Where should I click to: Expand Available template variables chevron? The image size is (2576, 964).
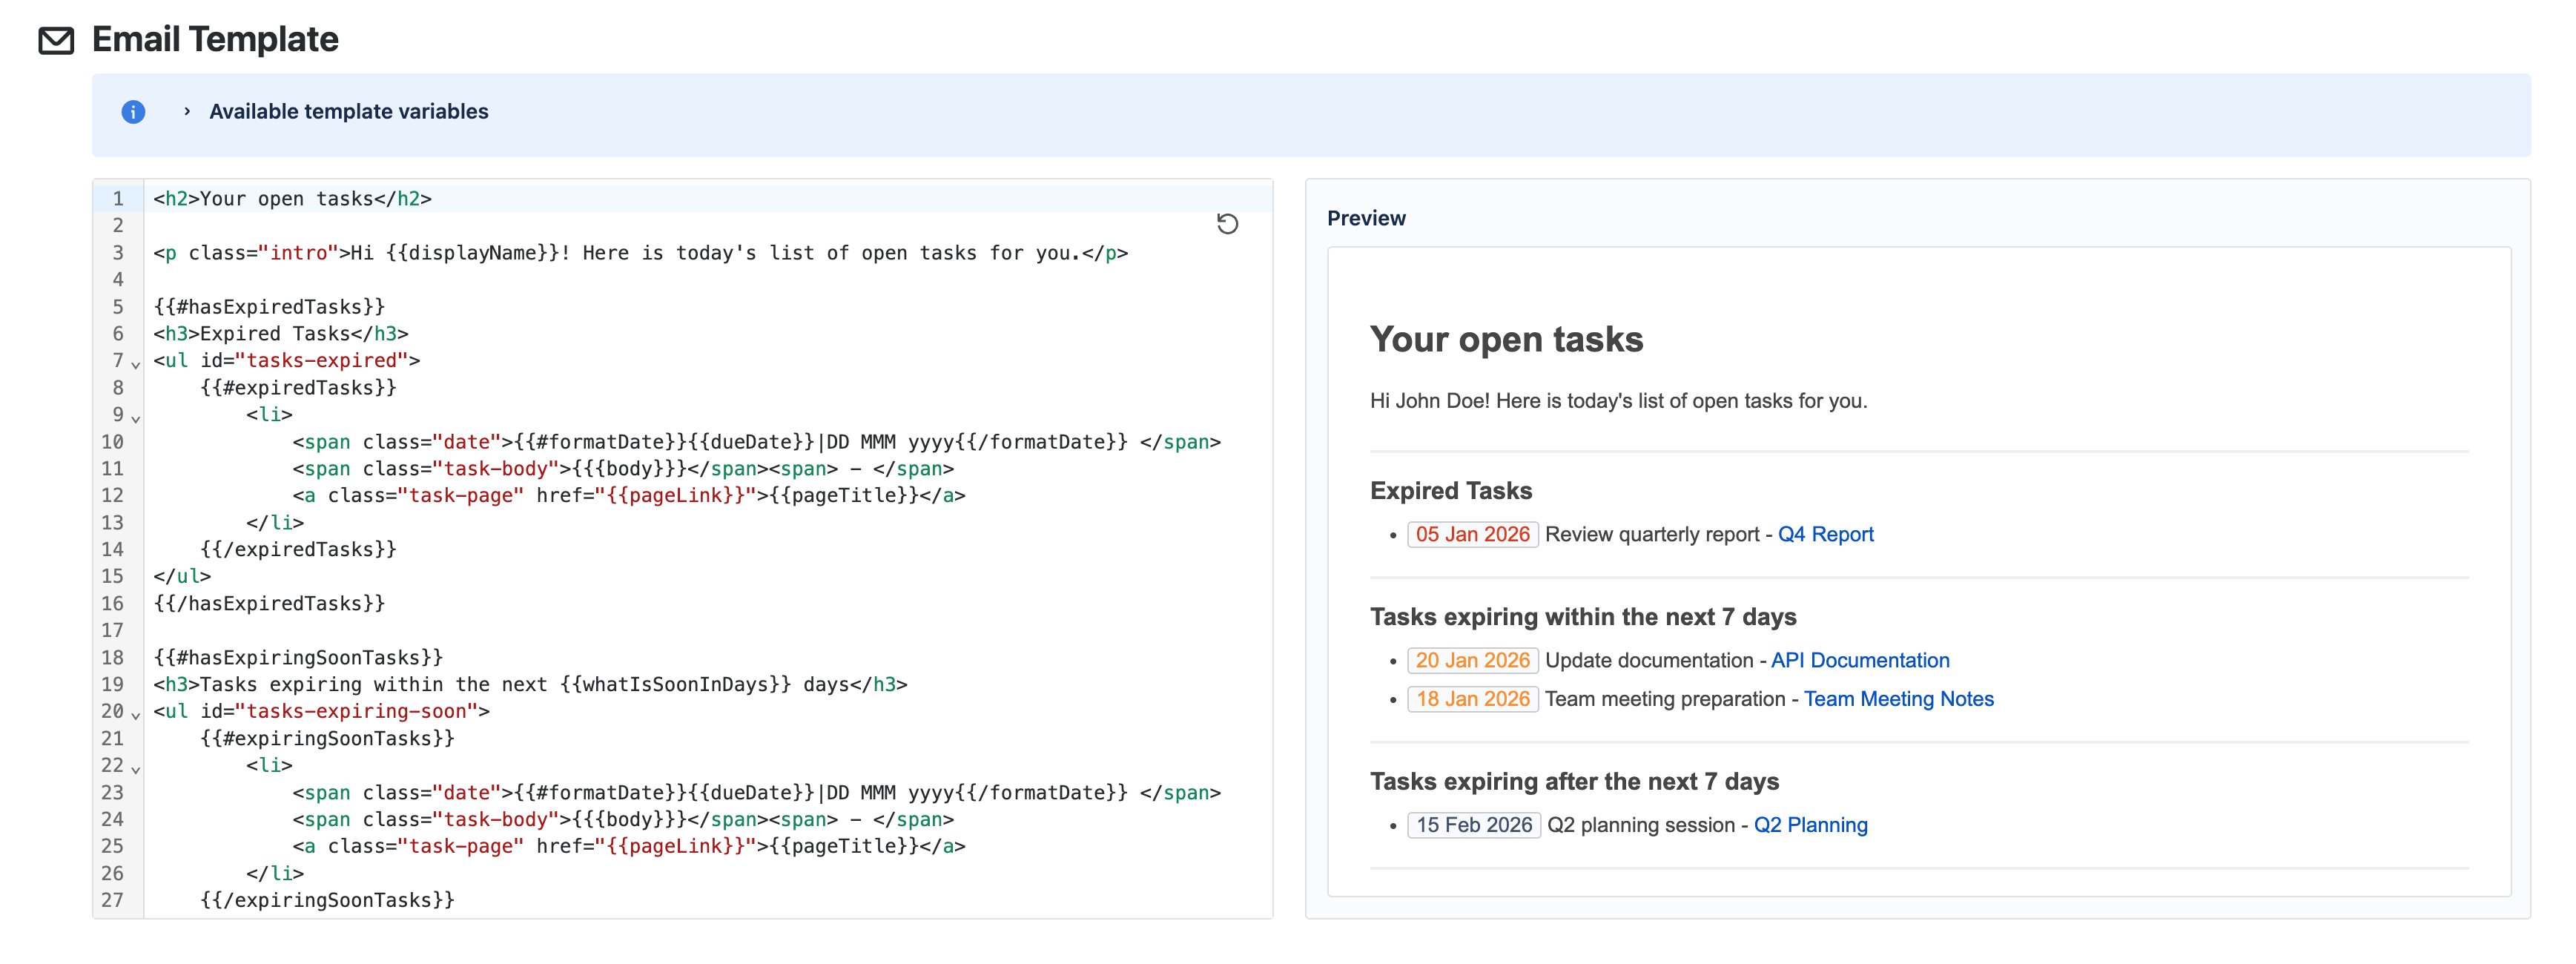click(x=187, y=112)
